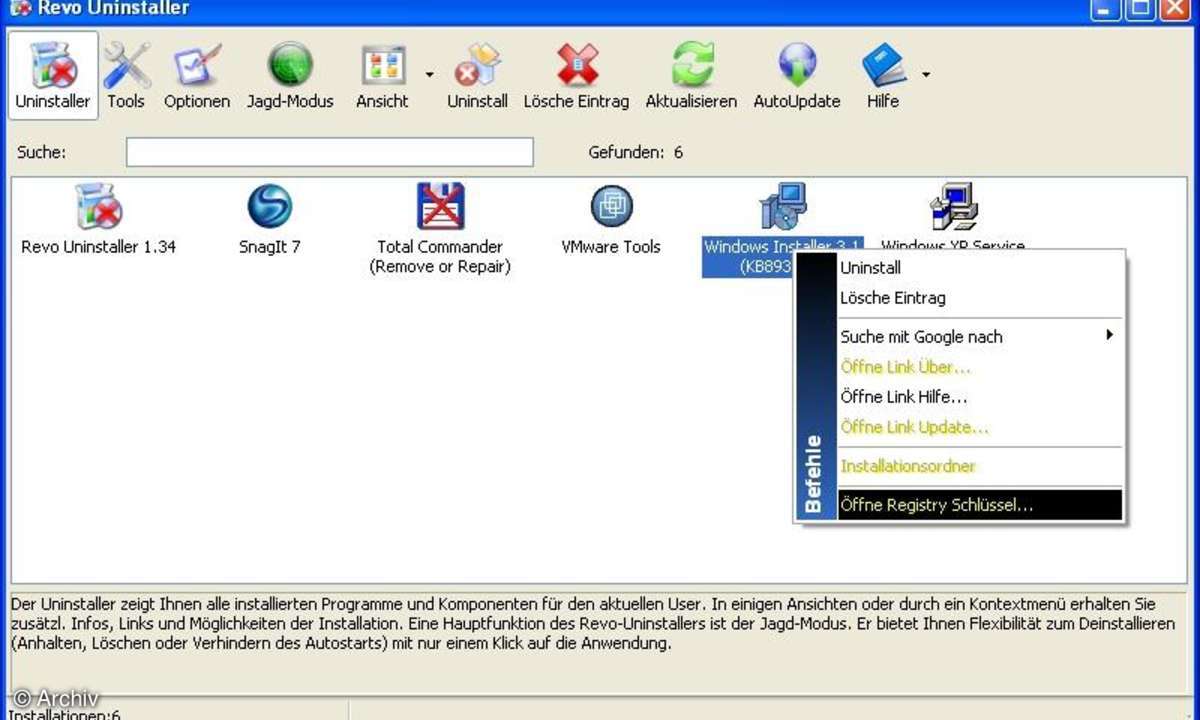Screen dimensions: 1200x720
Task: Open the Tools section
Action: (x=126, y=76)
